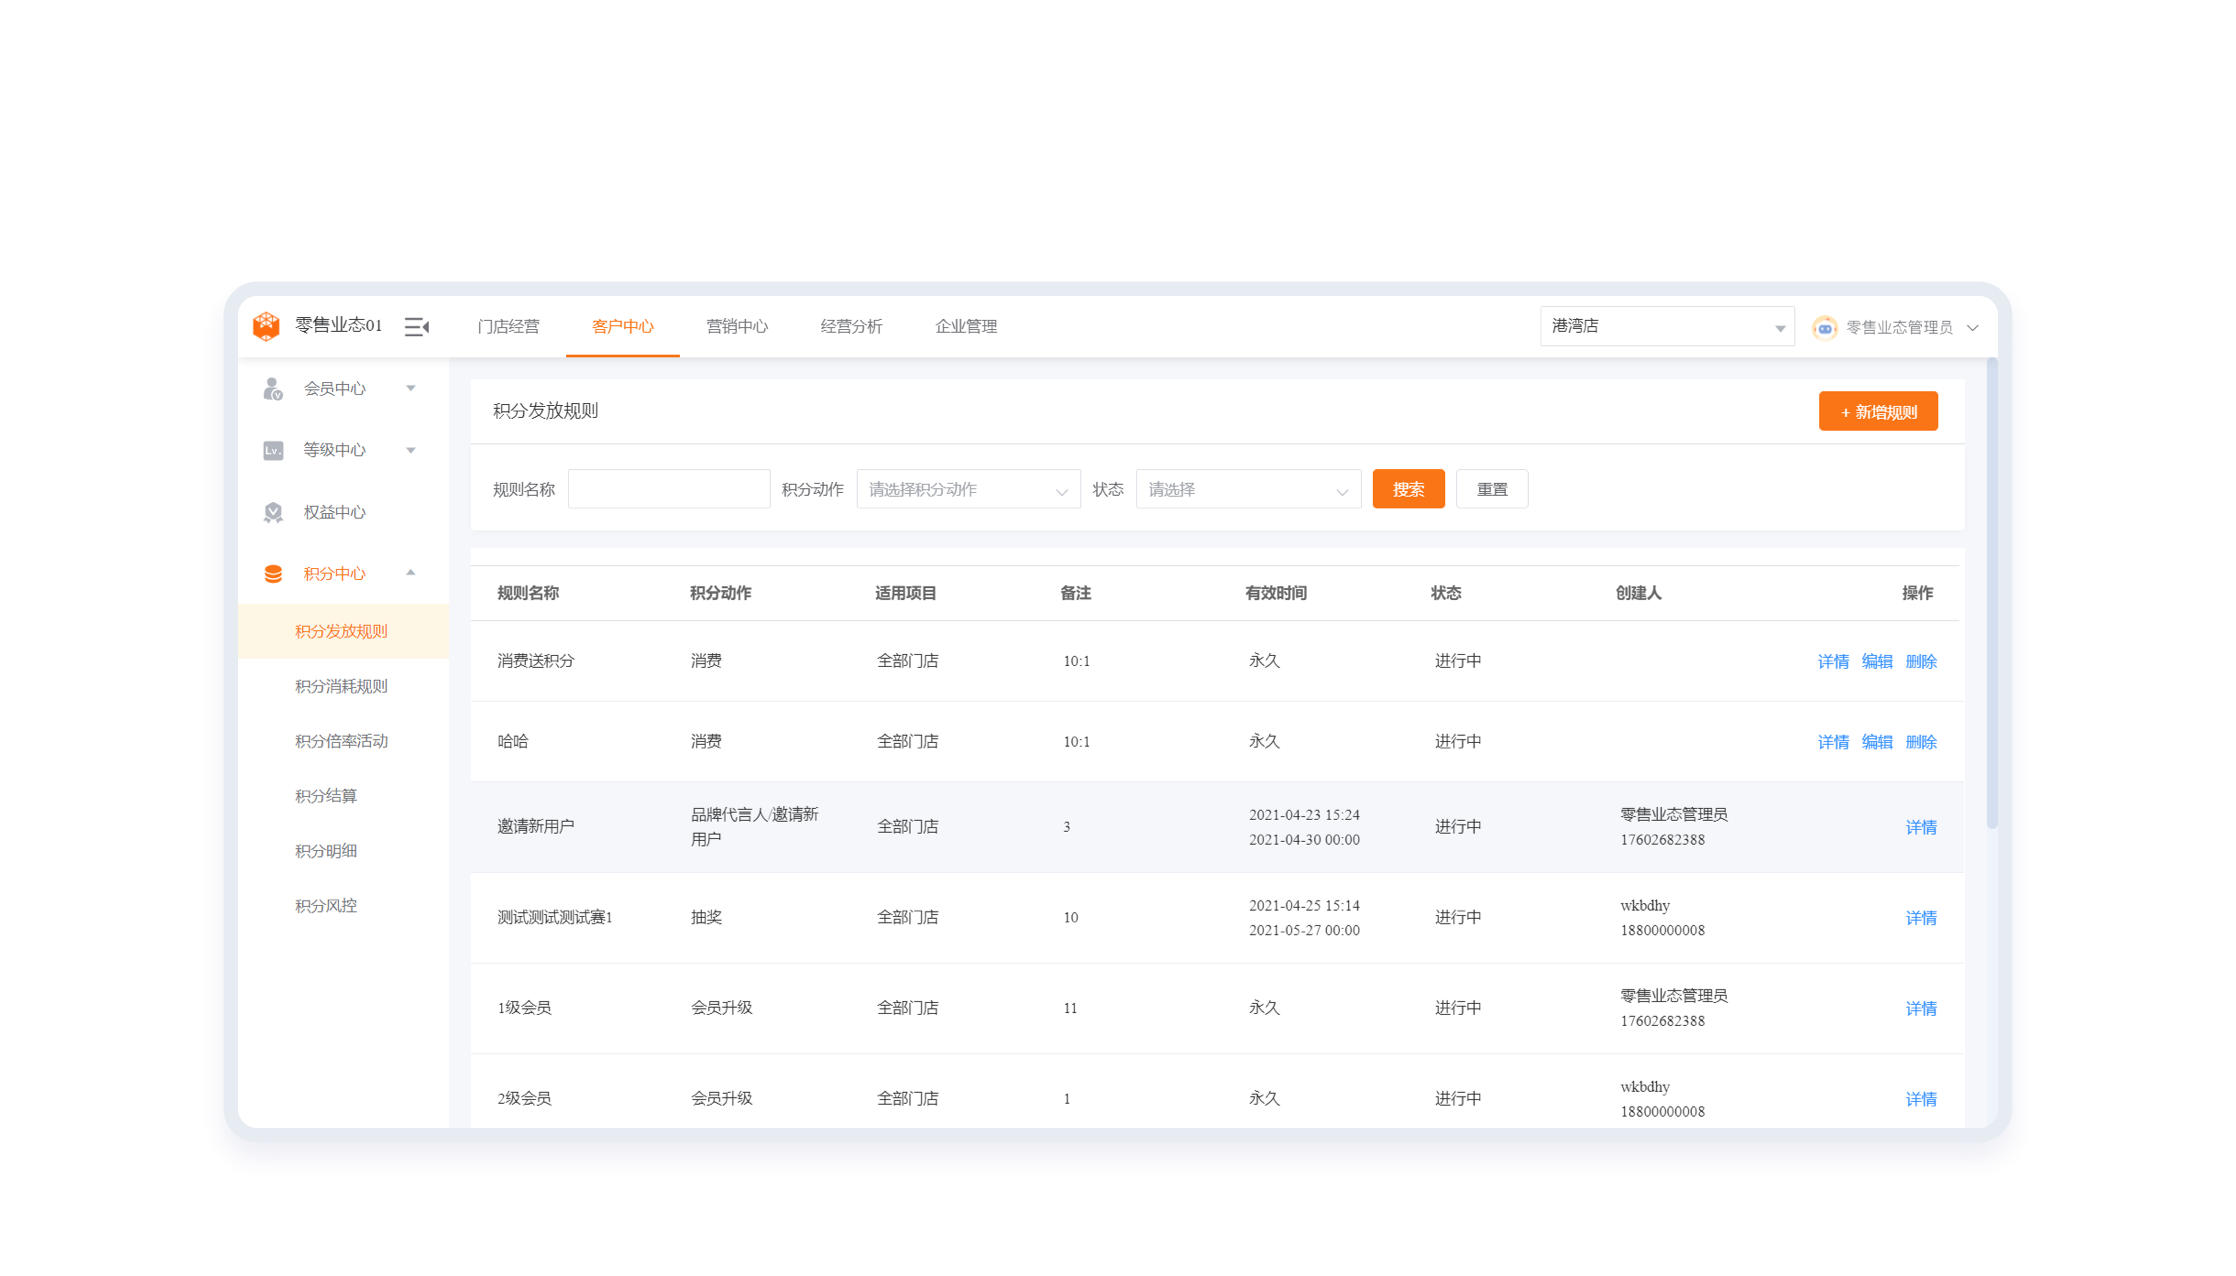Viewport: 2236px width, 1276px height.
Task: Click the 新增规则 button
Action: click(x=1878, y=411)
